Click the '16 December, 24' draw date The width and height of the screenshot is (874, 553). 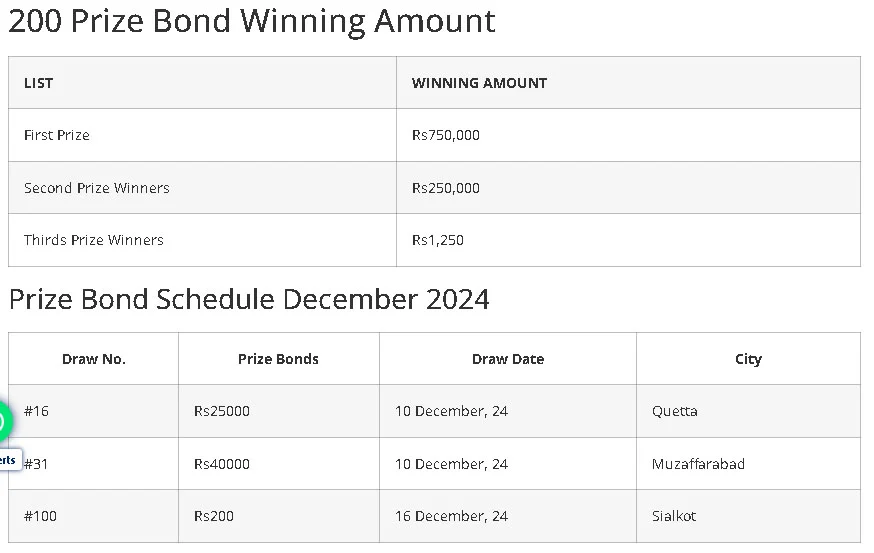click(451, 516)
